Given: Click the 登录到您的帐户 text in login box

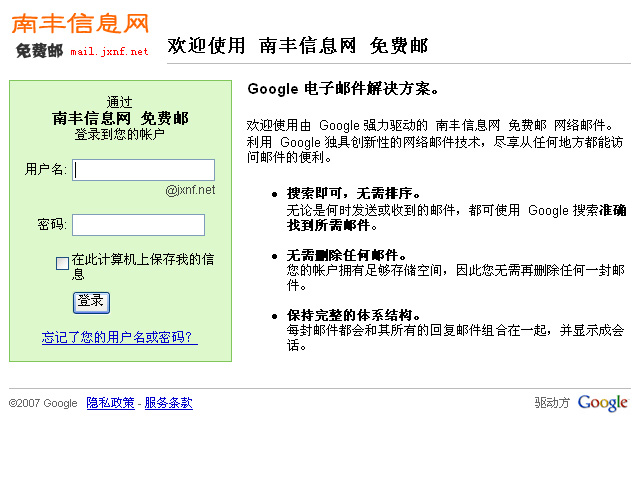Looking at the screenshot, I should coord(120,134).
